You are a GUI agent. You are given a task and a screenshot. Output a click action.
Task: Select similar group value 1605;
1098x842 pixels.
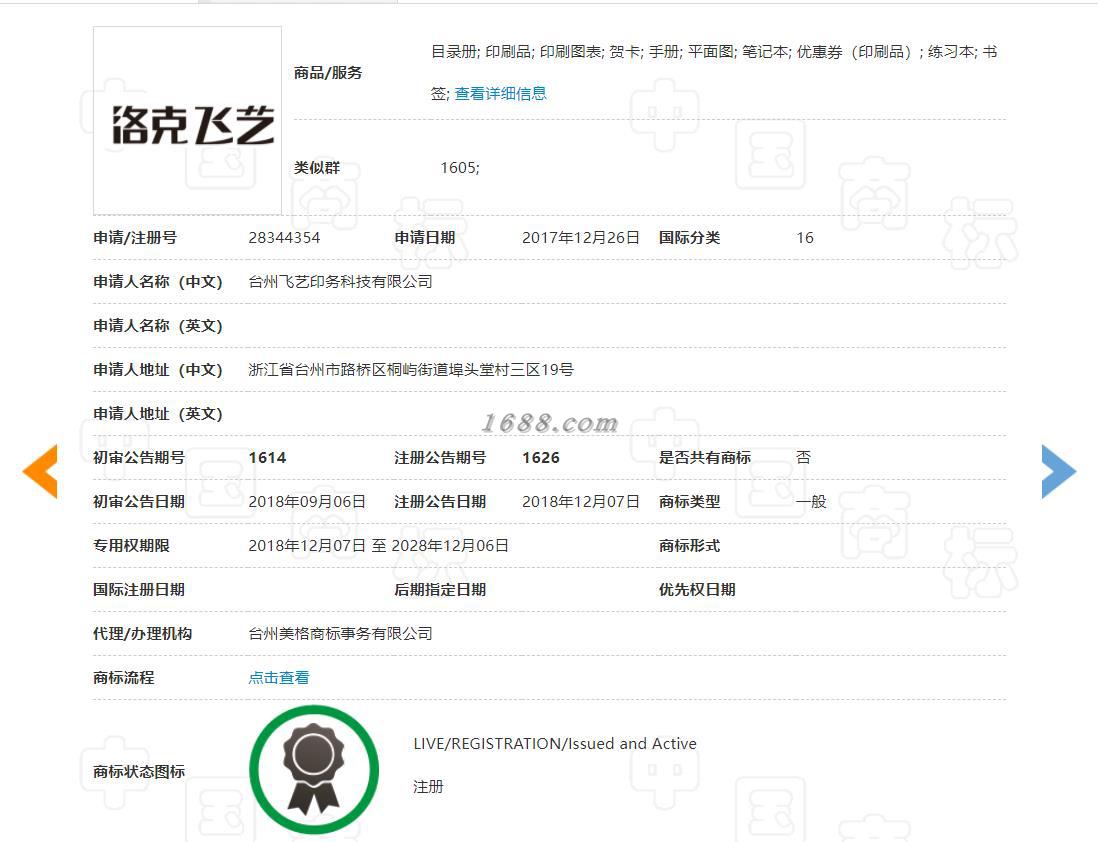(x=460, y=168)
